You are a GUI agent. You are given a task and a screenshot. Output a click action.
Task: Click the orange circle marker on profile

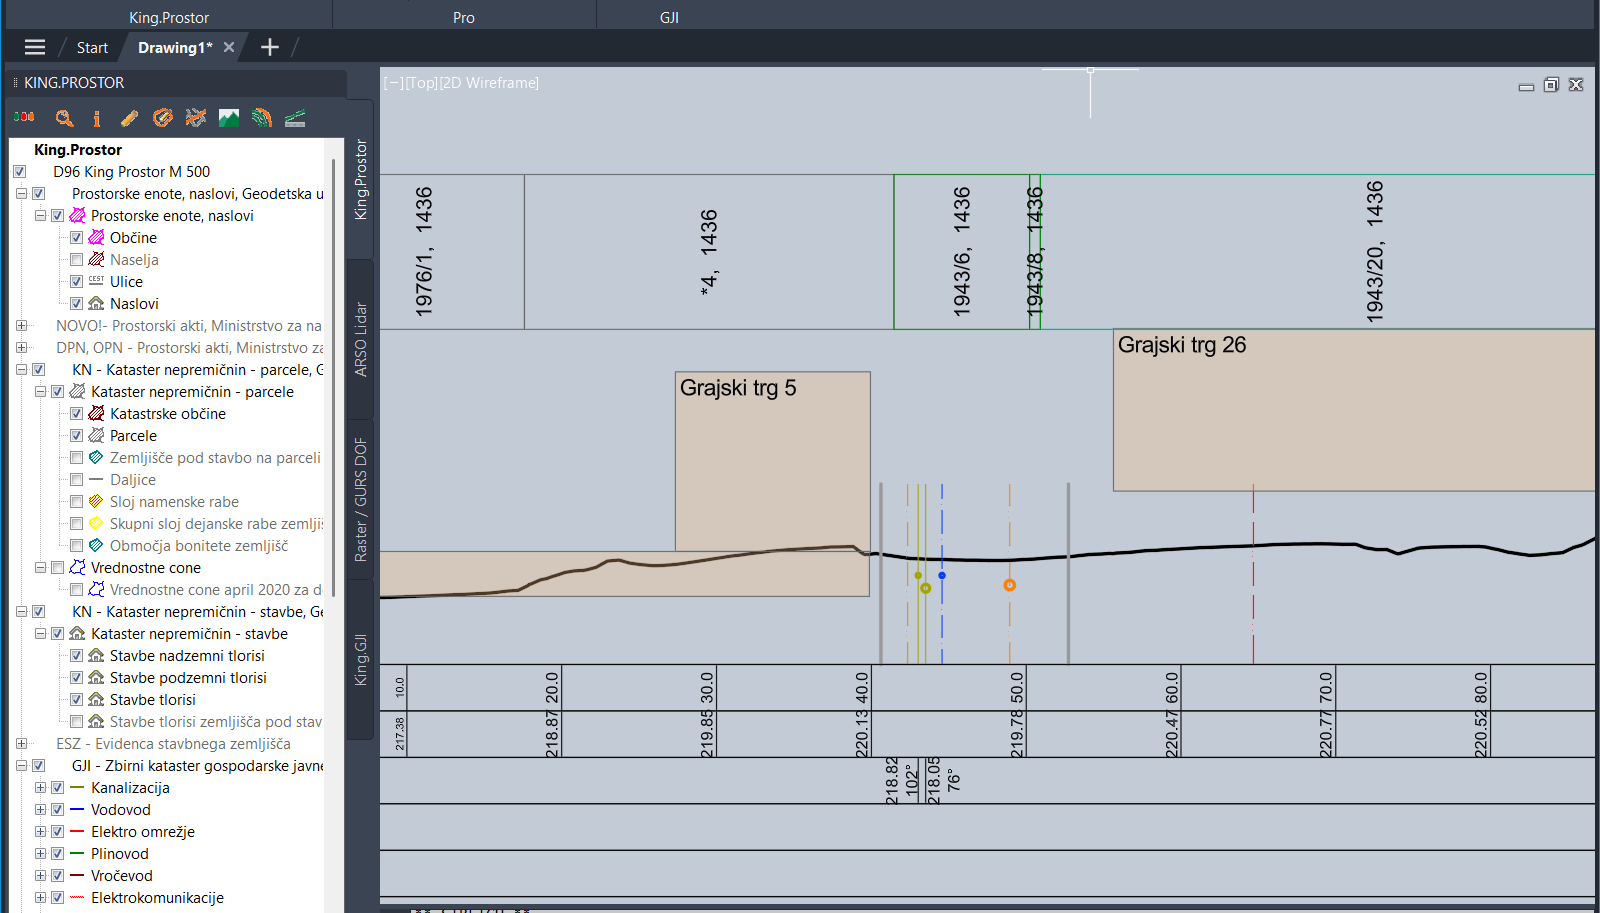click(x=1010, y=585)
